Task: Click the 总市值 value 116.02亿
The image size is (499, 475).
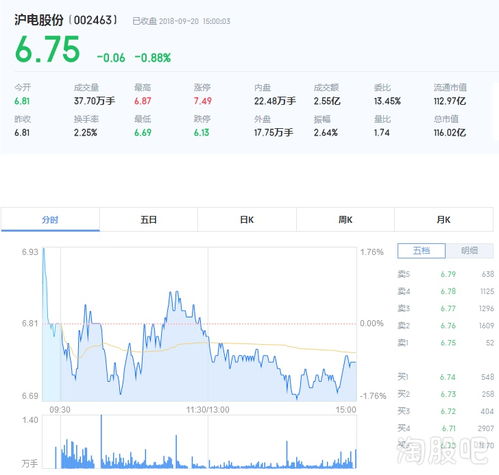Action: [450, 133]
